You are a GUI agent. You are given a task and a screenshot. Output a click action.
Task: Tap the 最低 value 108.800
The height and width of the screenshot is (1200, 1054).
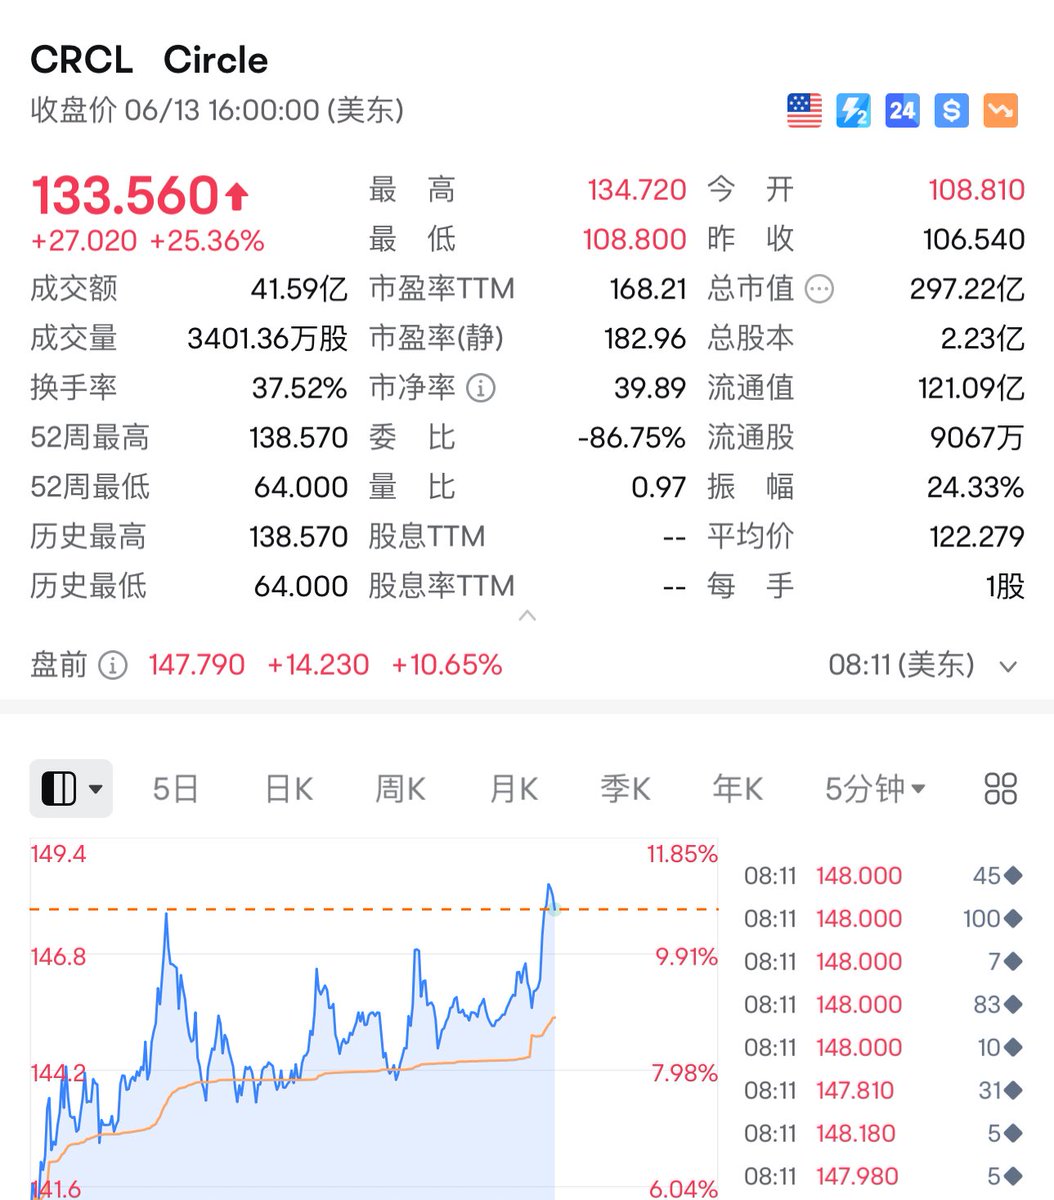(x=635, y=240)
